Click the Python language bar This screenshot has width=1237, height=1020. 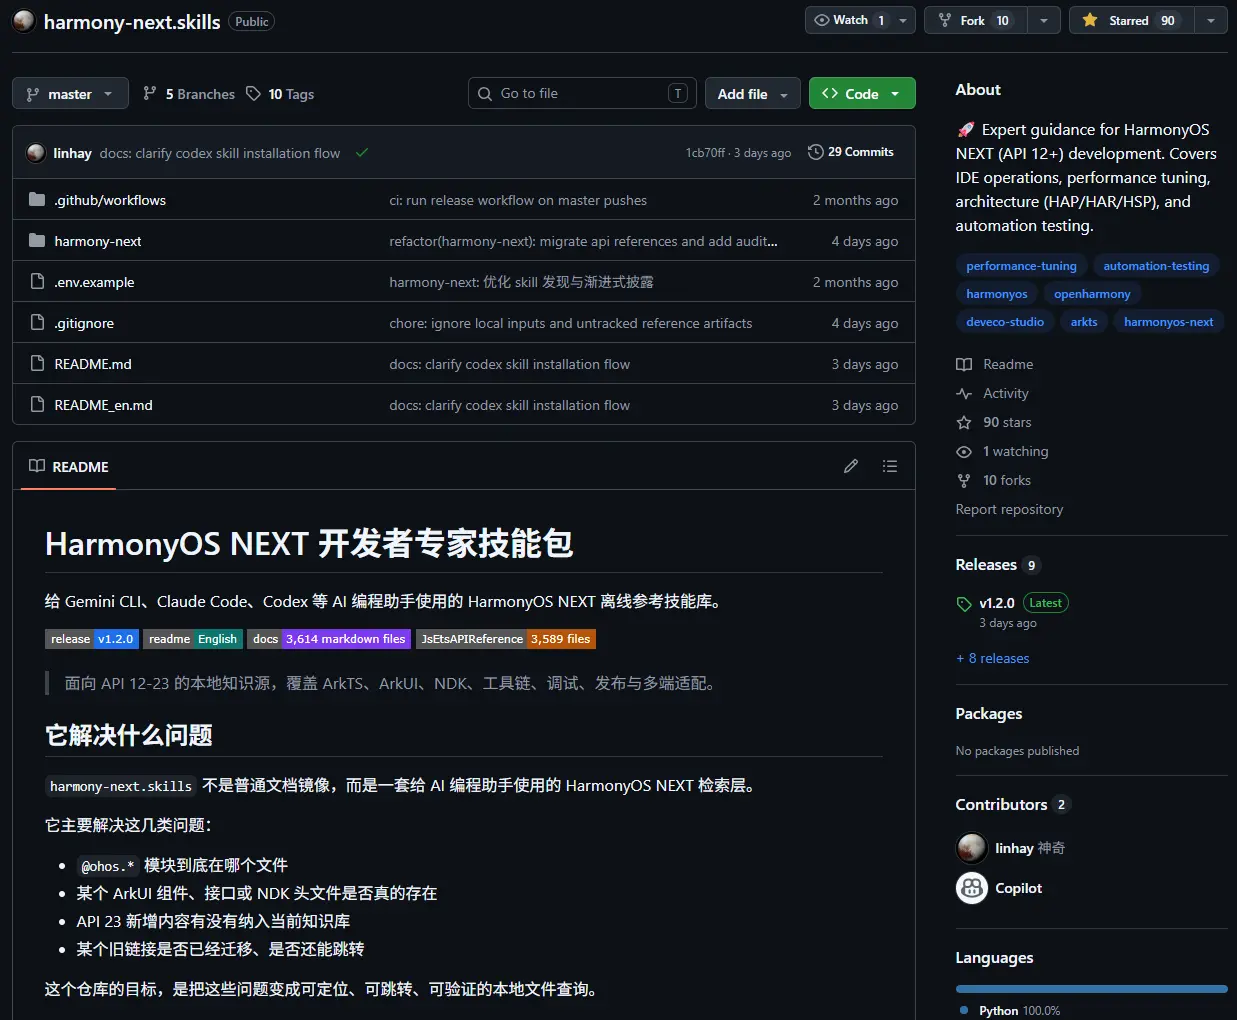(1091, 989)
